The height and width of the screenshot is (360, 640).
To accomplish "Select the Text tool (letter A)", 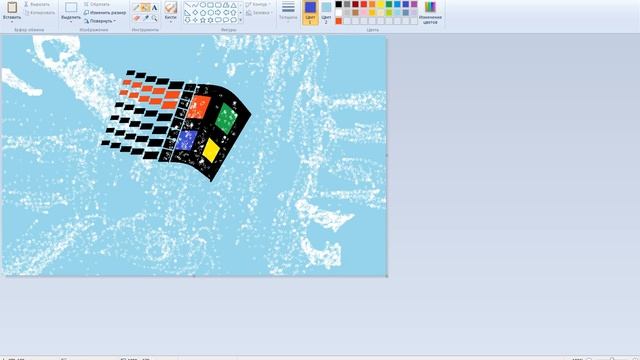I will [154, 7].
